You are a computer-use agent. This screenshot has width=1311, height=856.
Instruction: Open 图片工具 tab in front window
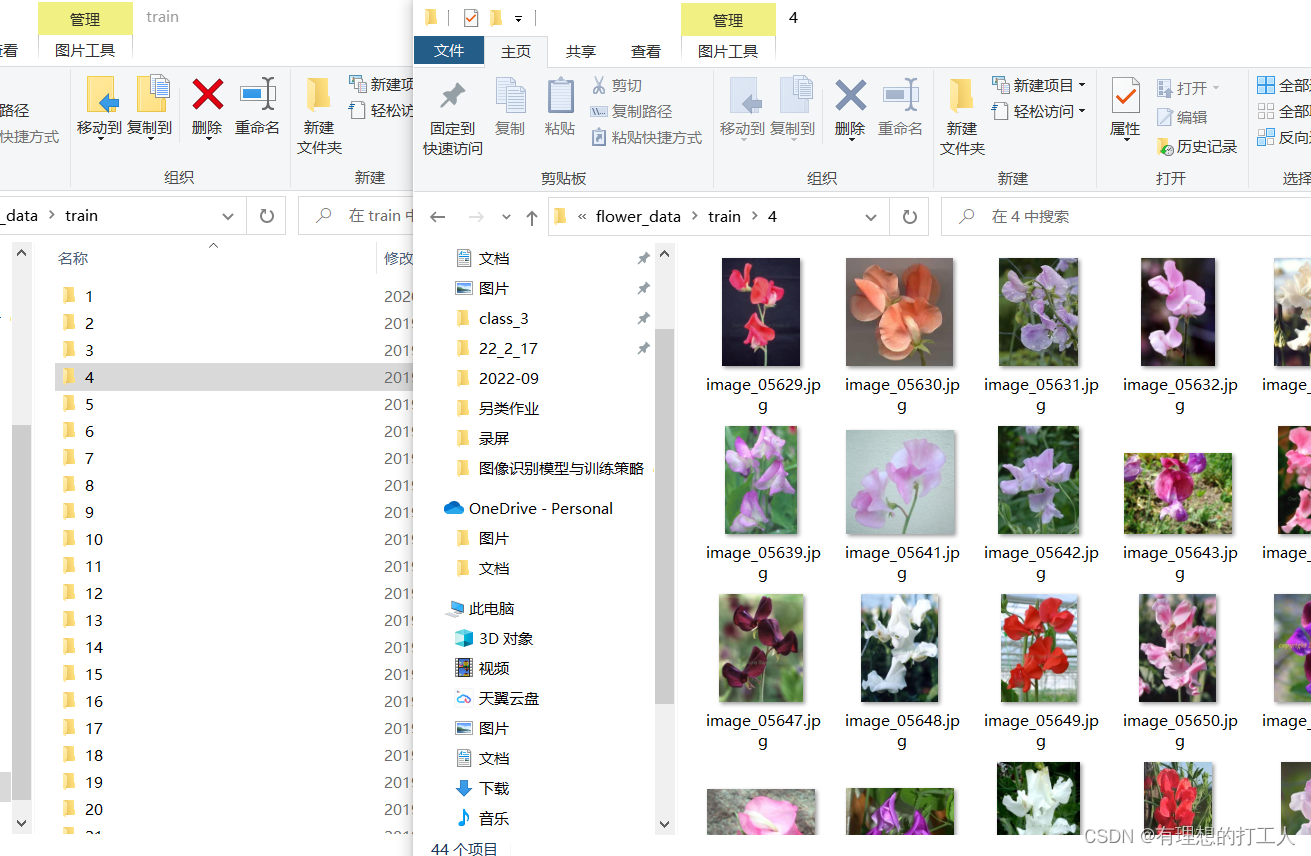(x=728, y=51)
